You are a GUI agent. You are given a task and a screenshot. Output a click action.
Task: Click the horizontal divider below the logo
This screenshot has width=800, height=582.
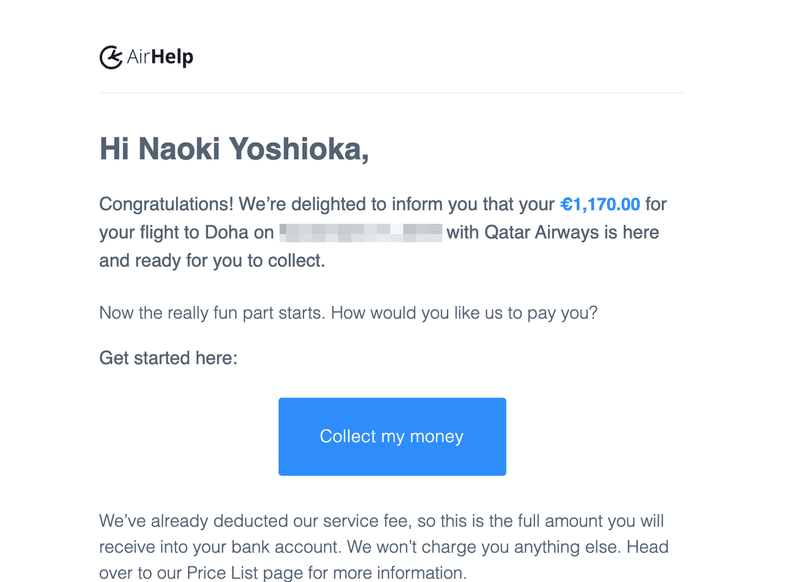(x=392, y=92)
